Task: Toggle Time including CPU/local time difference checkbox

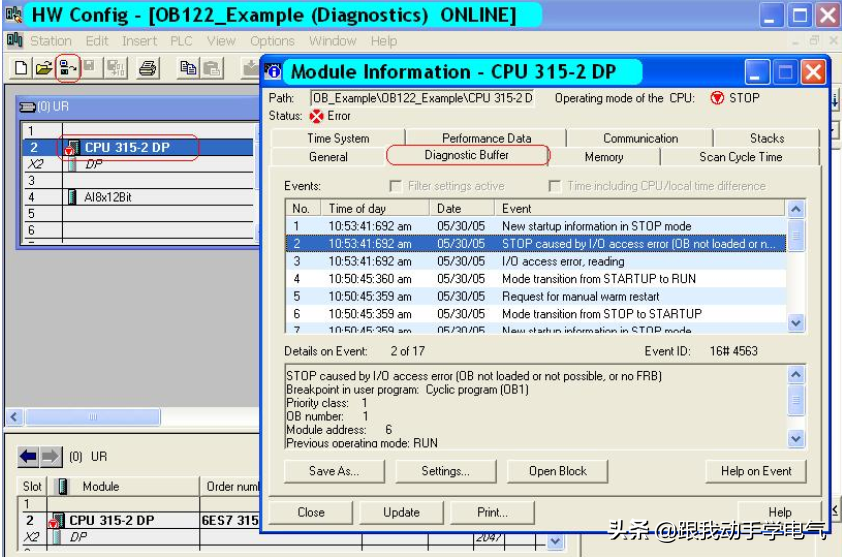Action: click(x=555, y=186)
